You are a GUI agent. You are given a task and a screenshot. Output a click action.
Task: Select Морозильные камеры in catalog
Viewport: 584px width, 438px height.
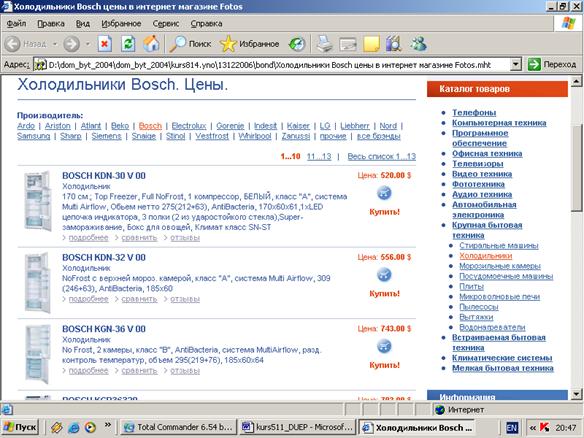pos(500,266)
